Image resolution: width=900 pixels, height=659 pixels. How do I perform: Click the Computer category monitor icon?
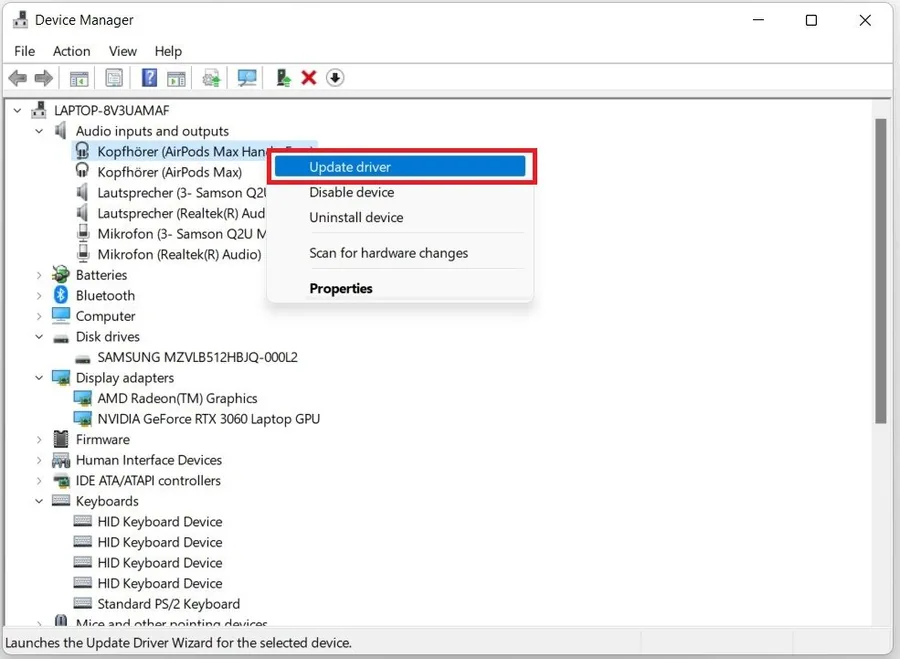(x=60, y=316)
